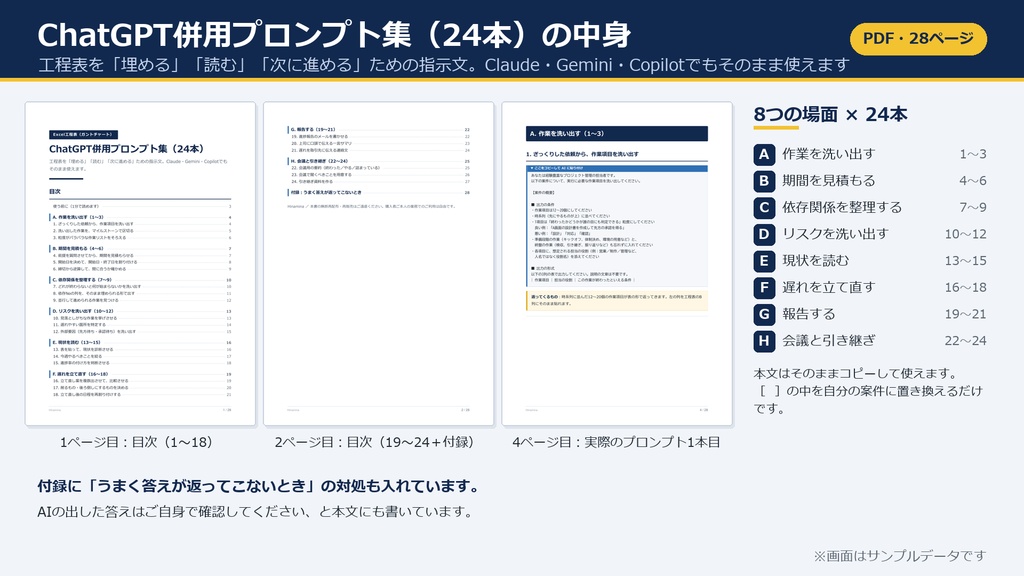The width and height of the screenshot is (1024, 576).
Task: Select the text 遅れを立て直す
Action: click(829, 287)
